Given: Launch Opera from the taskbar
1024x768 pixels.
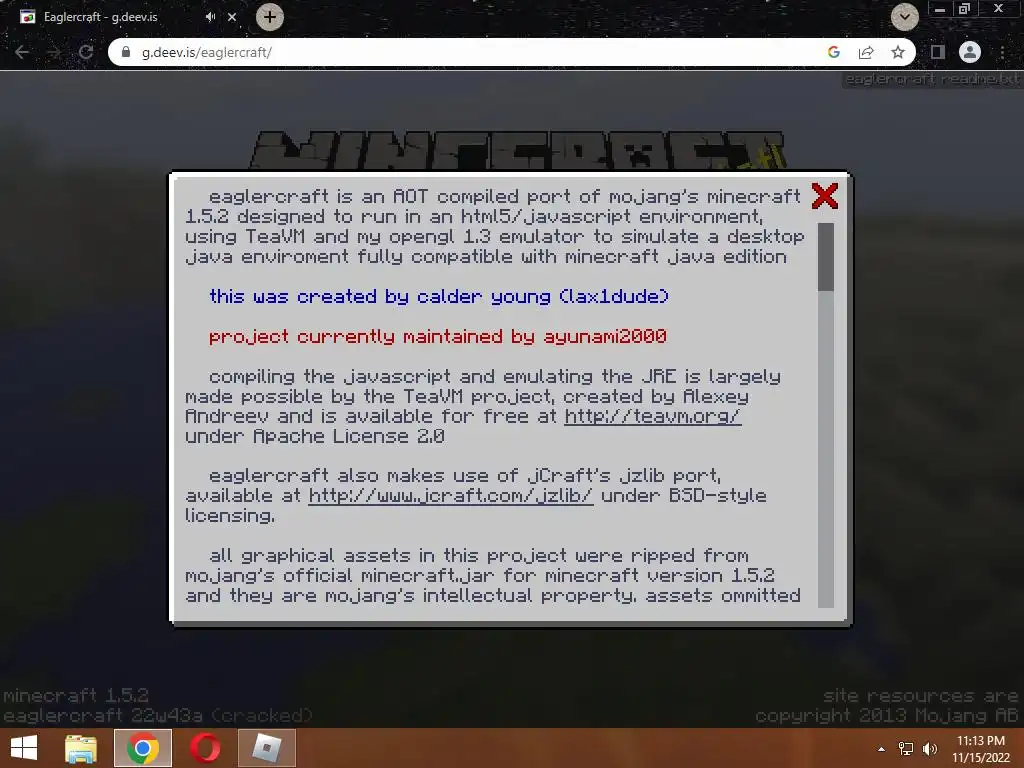Looking at the screenshot, I should pos(205,748).
